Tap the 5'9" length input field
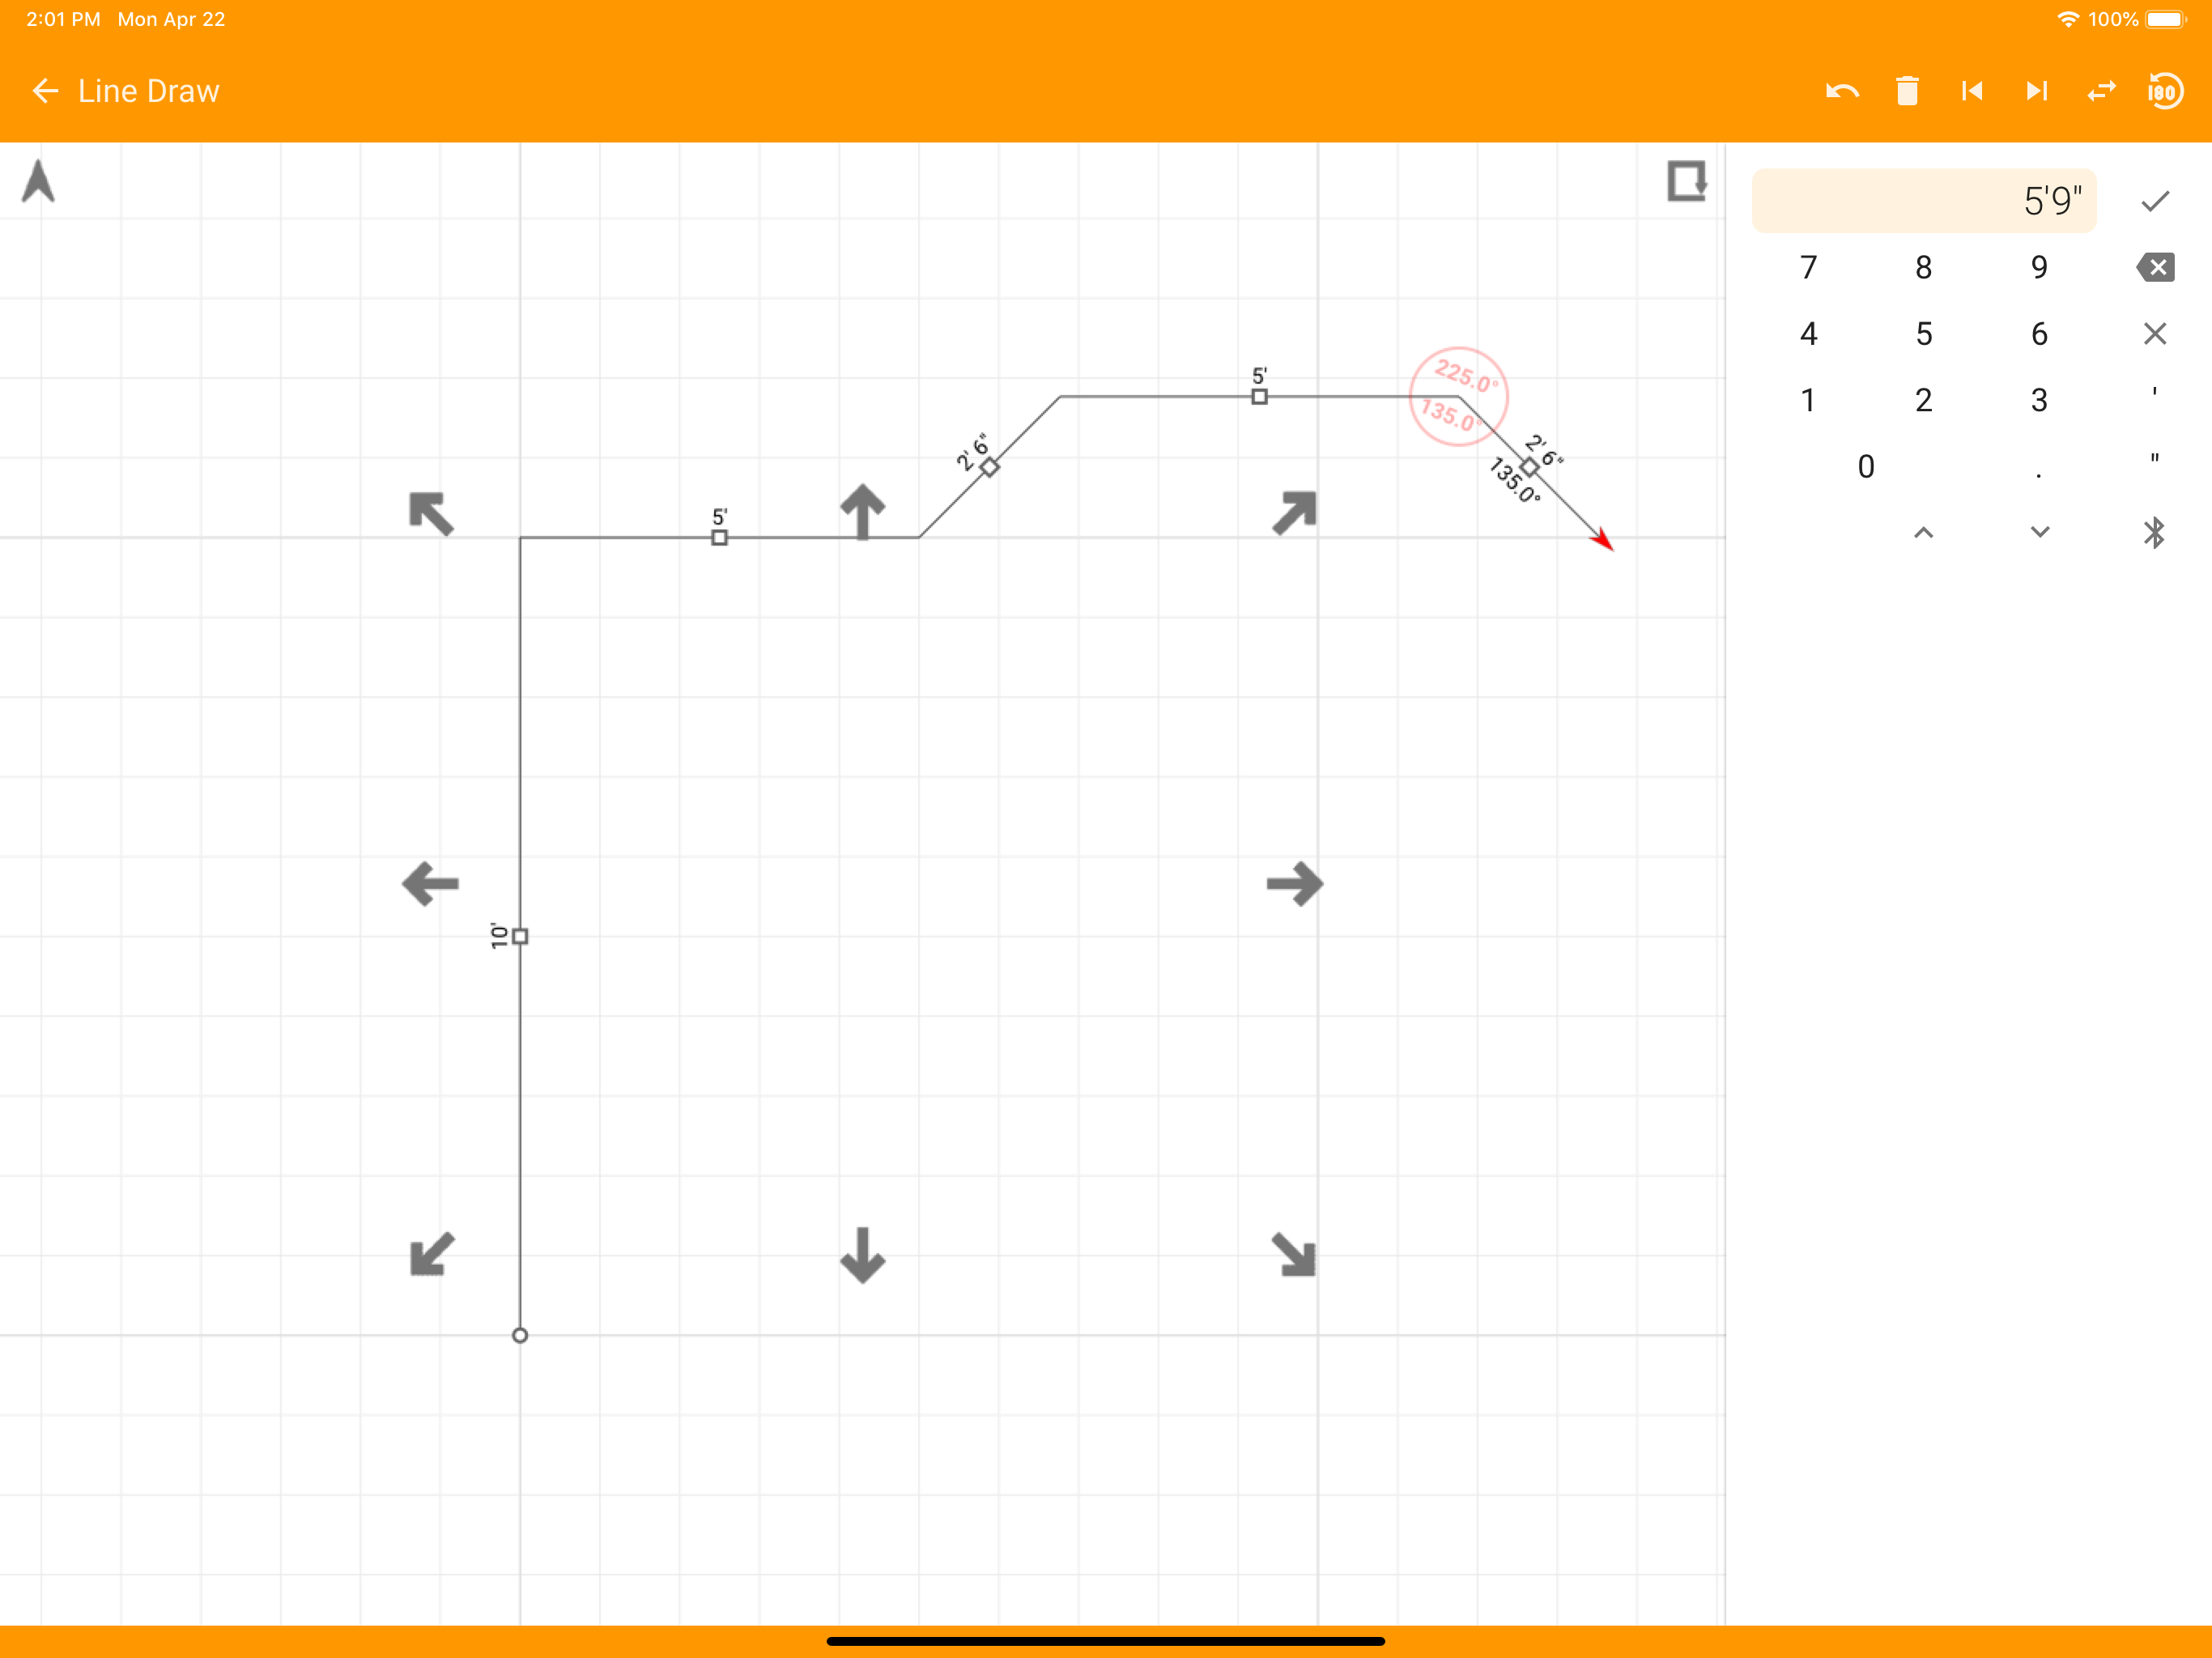Image resolution: width=2212 pixels, height=1658 pixels. coord(1924,201)
